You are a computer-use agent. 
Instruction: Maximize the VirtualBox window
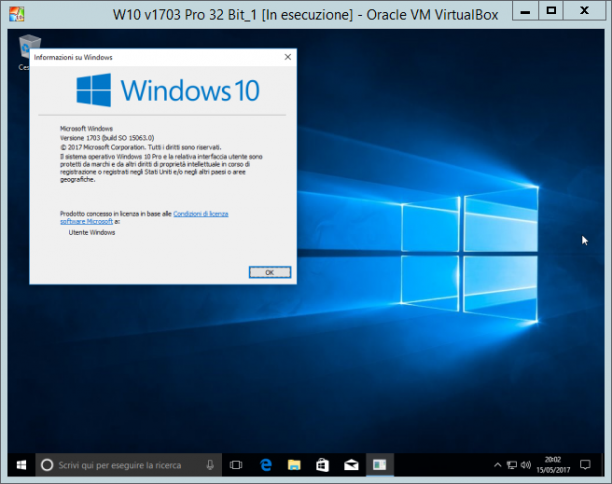(551, 11)
